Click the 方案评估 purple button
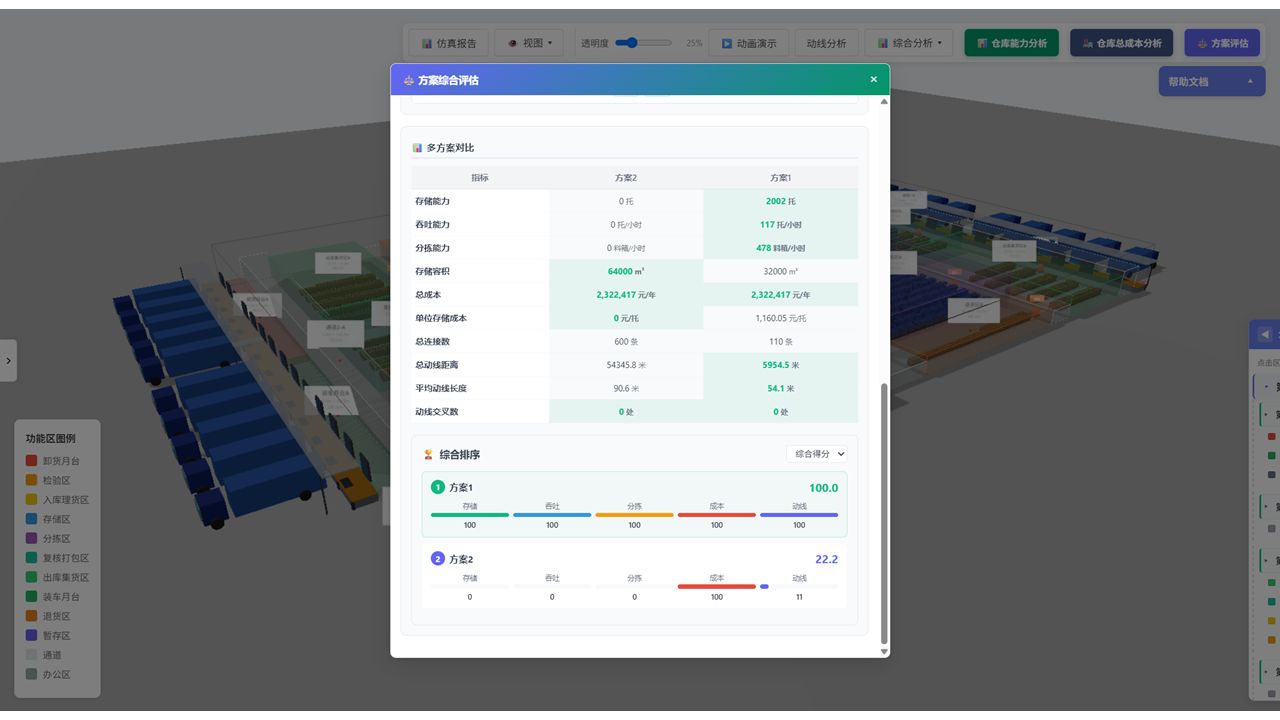 point(1222,43)
